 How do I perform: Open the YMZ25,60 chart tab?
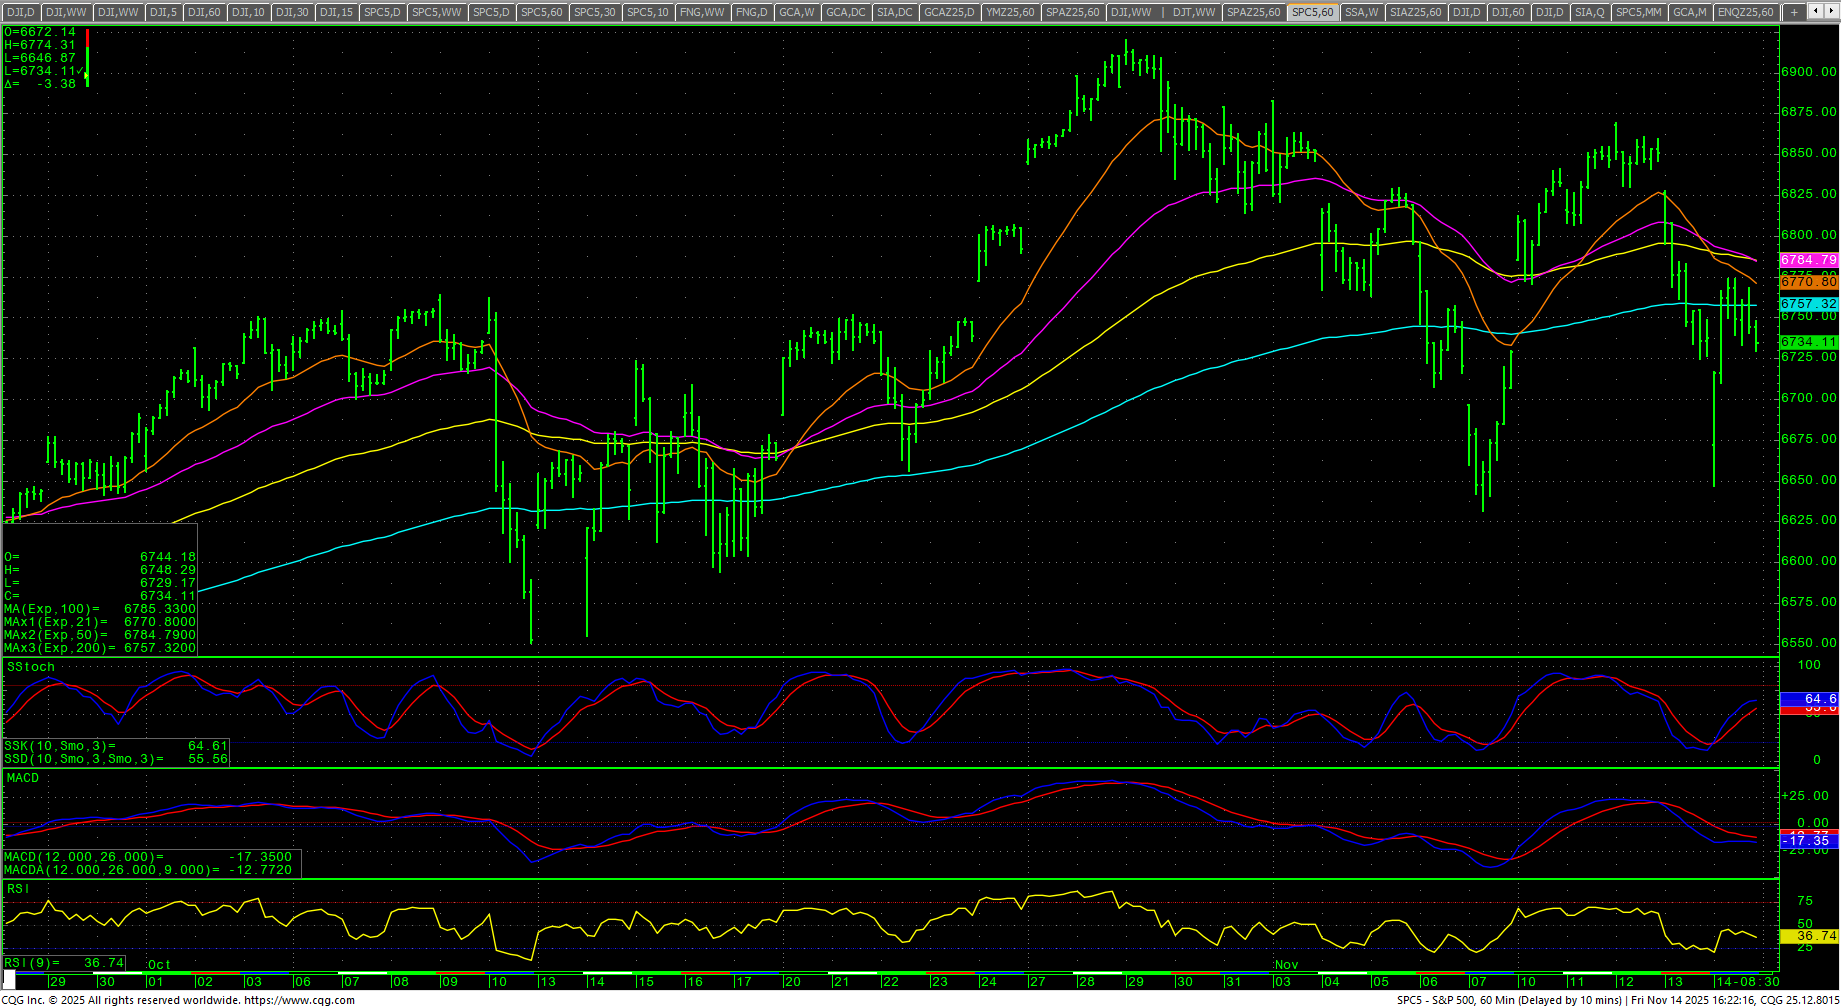point(1010,12)
